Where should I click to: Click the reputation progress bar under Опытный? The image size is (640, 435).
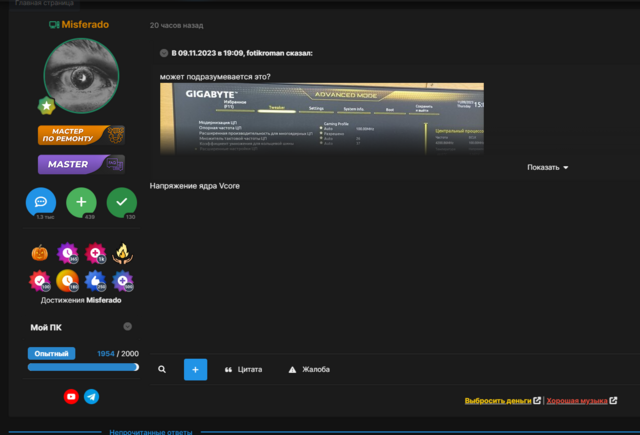coord(83,367)
